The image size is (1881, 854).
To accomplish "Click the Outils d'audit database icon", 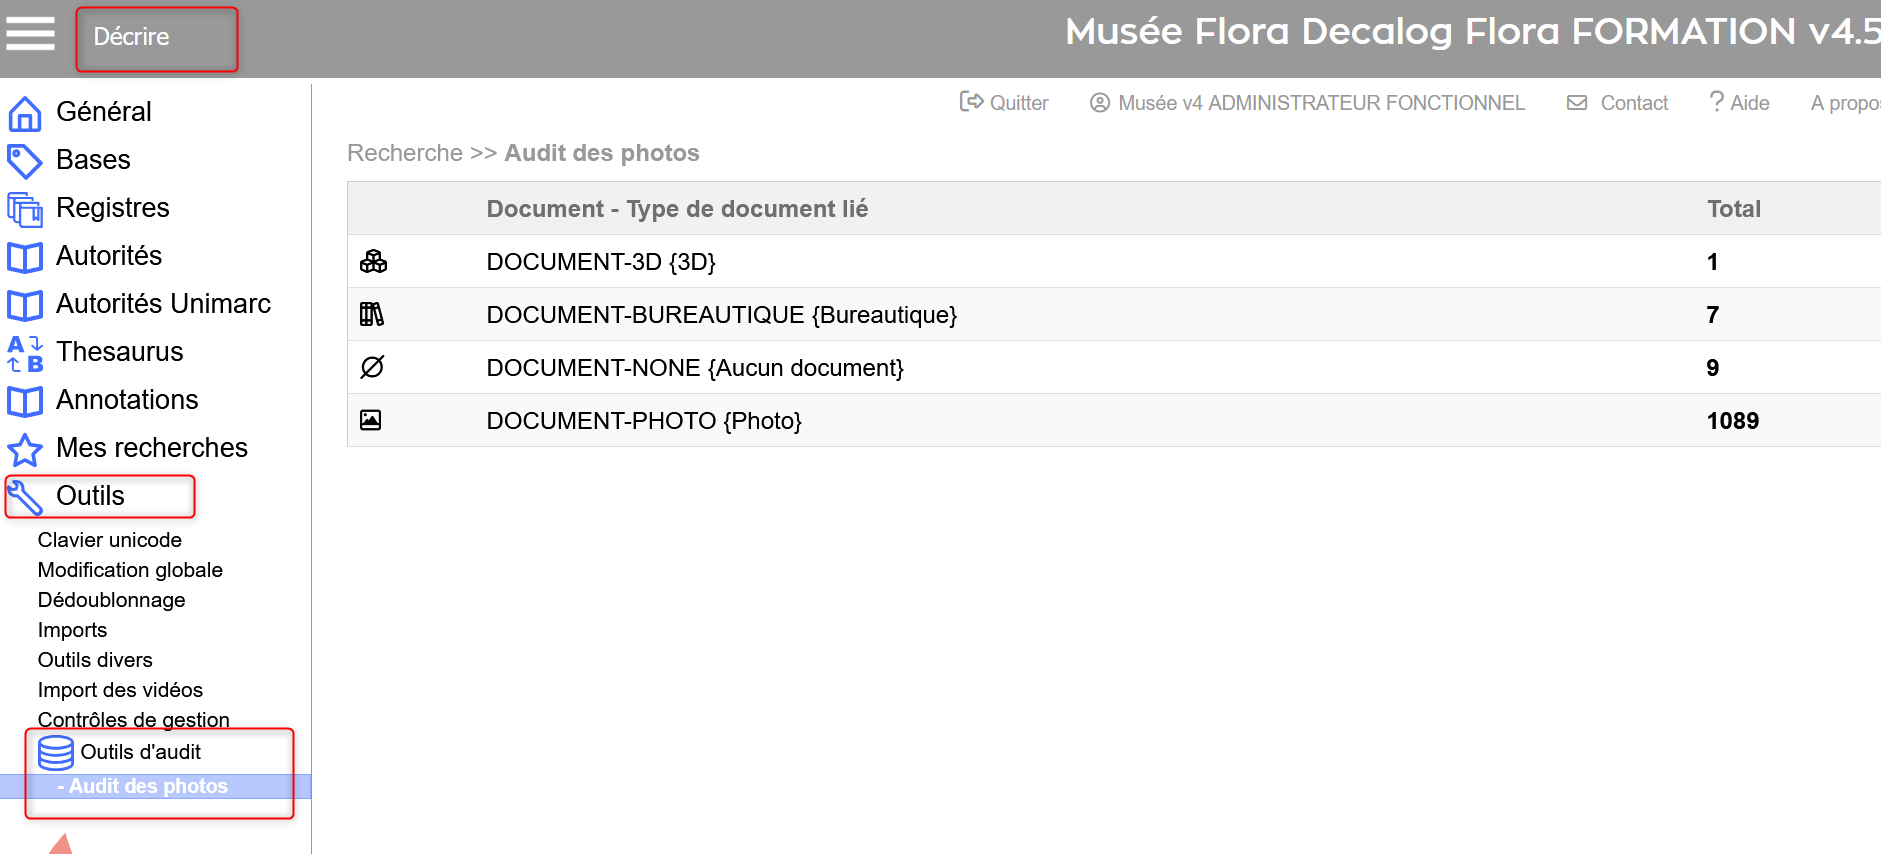I will pyautogui.click(x=56, y=753).
